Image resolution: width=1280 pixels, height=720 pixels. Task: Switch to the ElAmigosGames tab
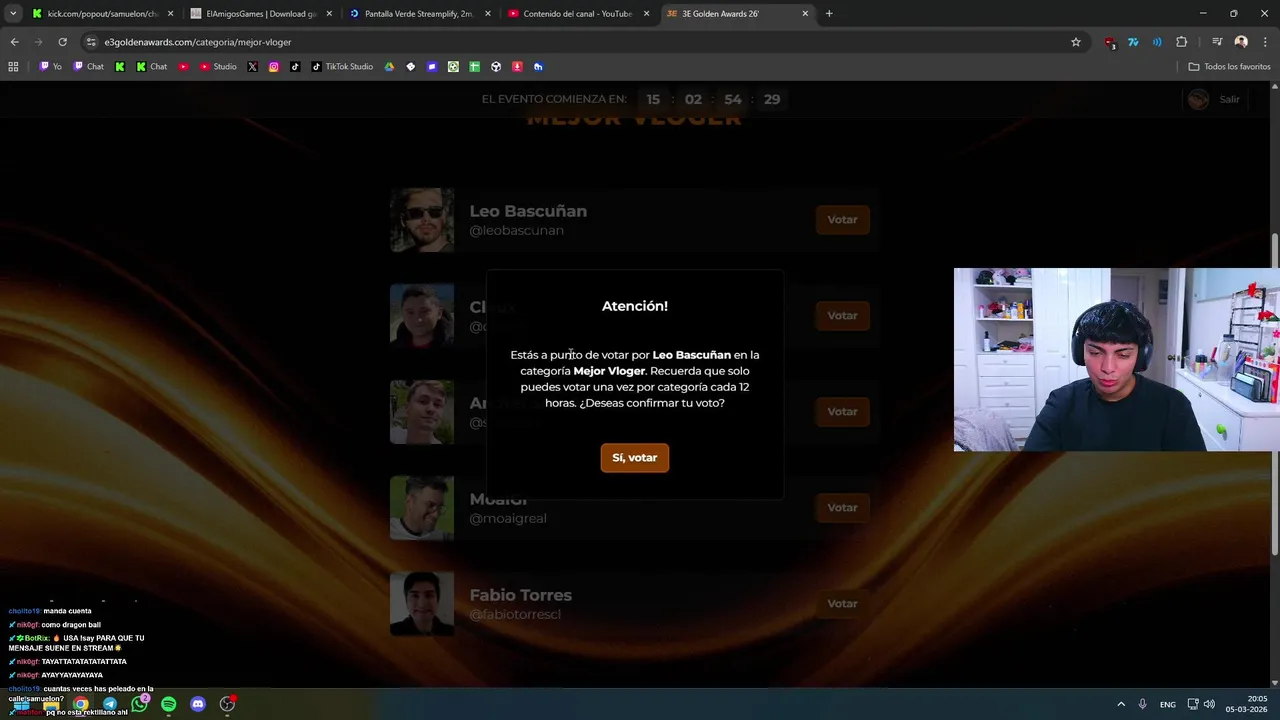click(x=260, y=14)
